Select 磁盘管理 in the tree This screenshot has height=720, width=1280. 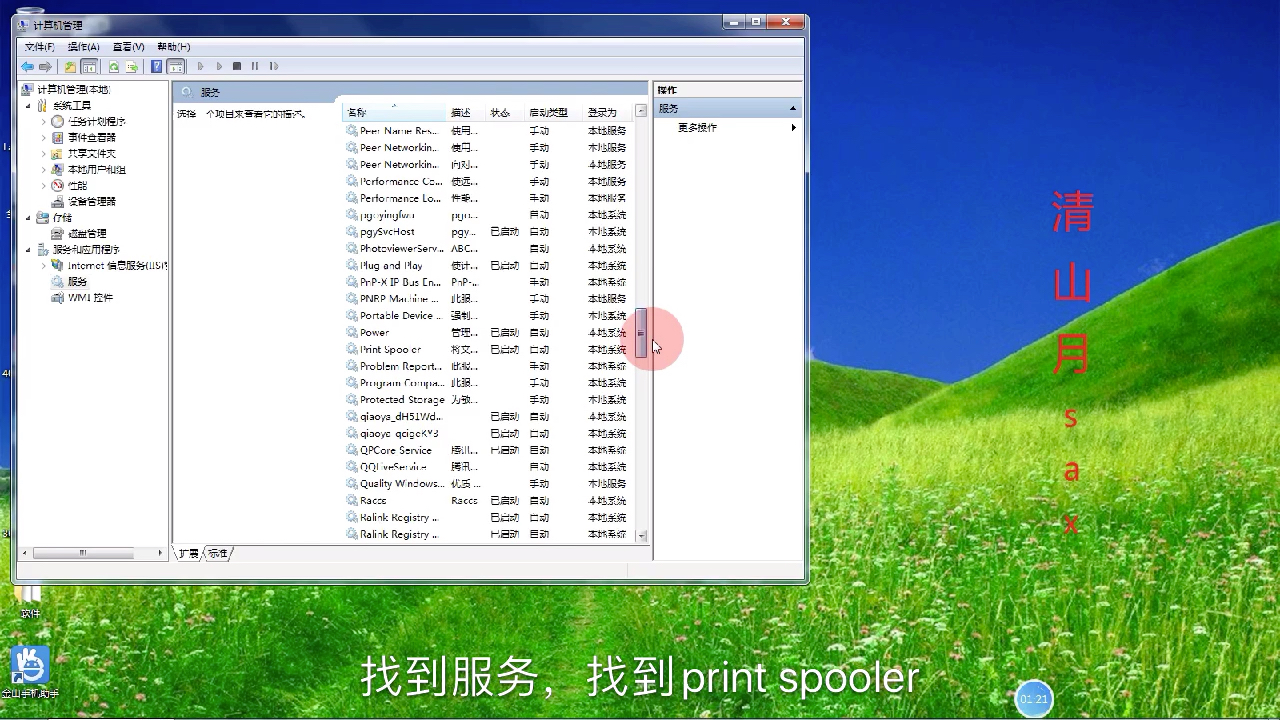[x=87, y=234]
